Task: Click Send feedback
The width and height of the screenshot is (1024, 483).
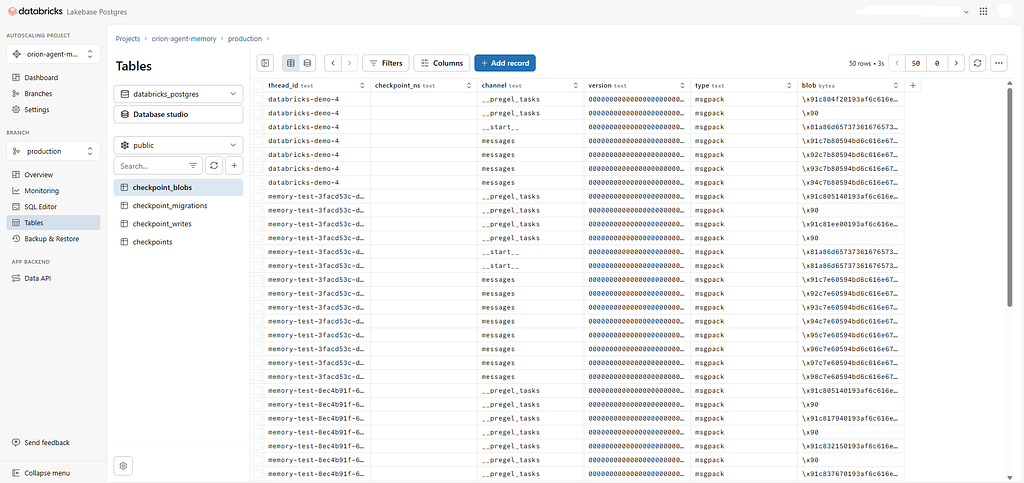Action: [41, 443]
